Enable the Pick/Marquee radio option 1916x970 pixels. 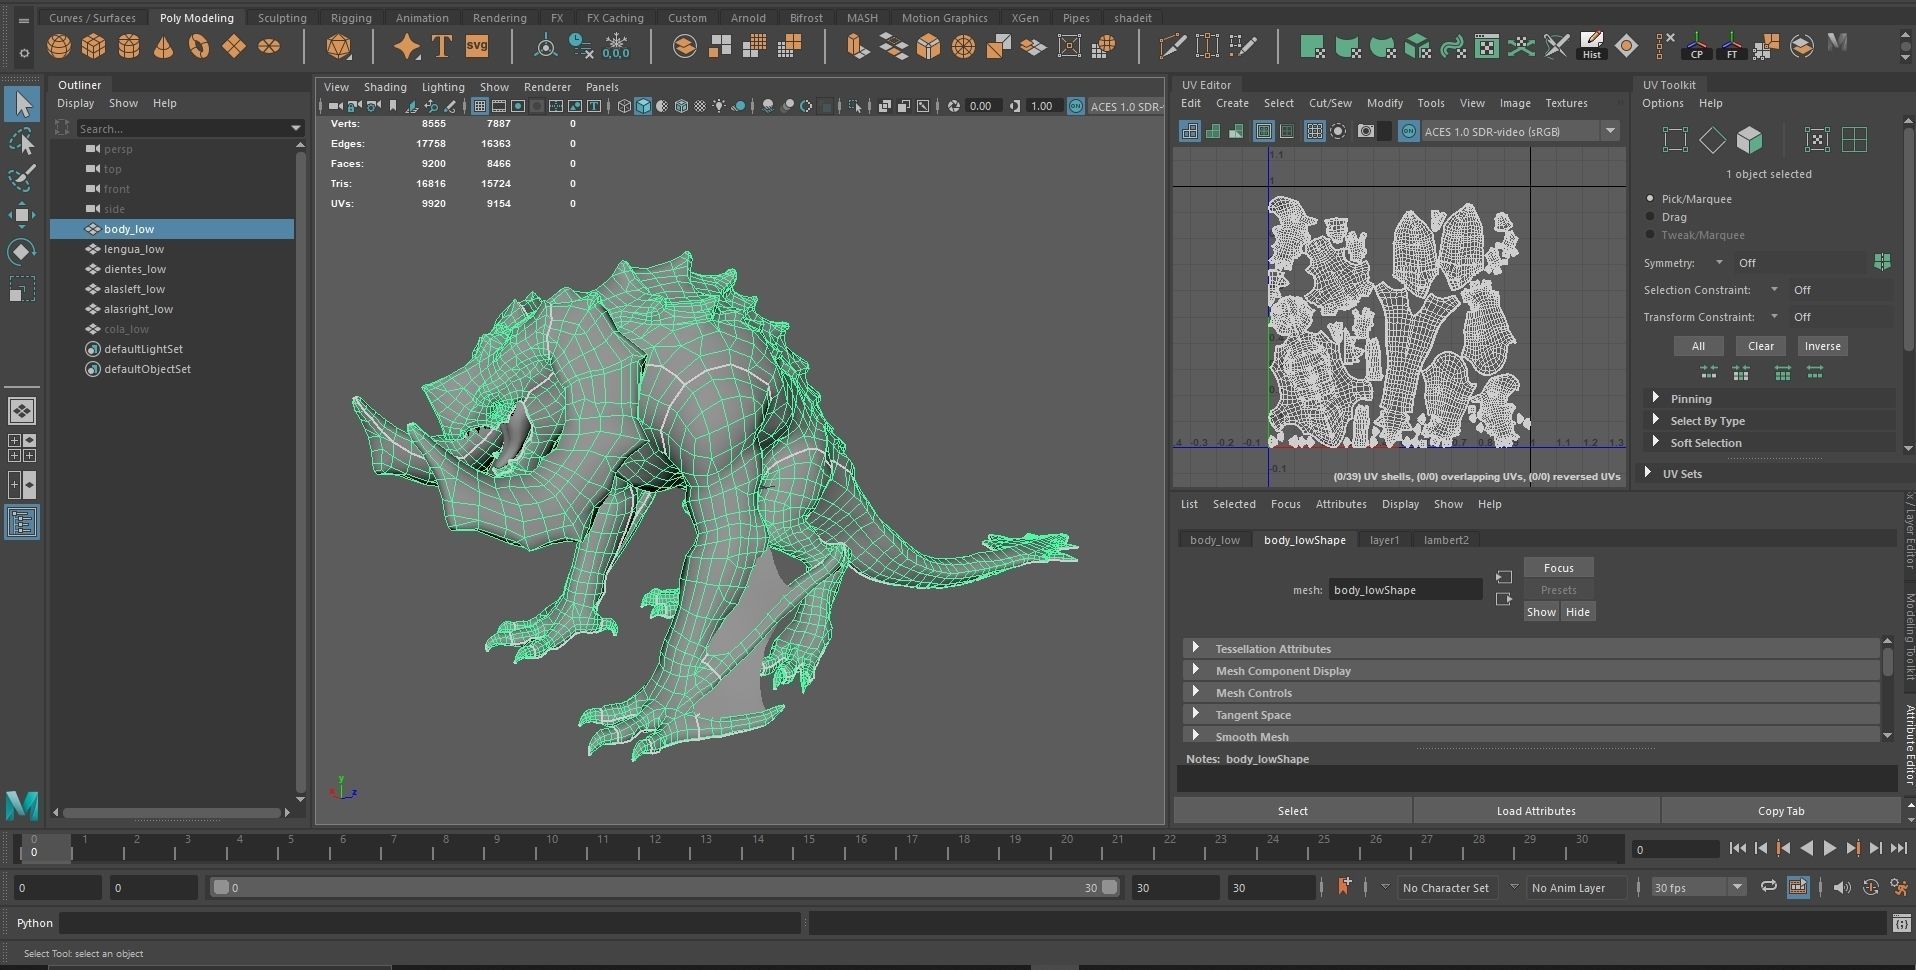click(x=1650, y=199)
